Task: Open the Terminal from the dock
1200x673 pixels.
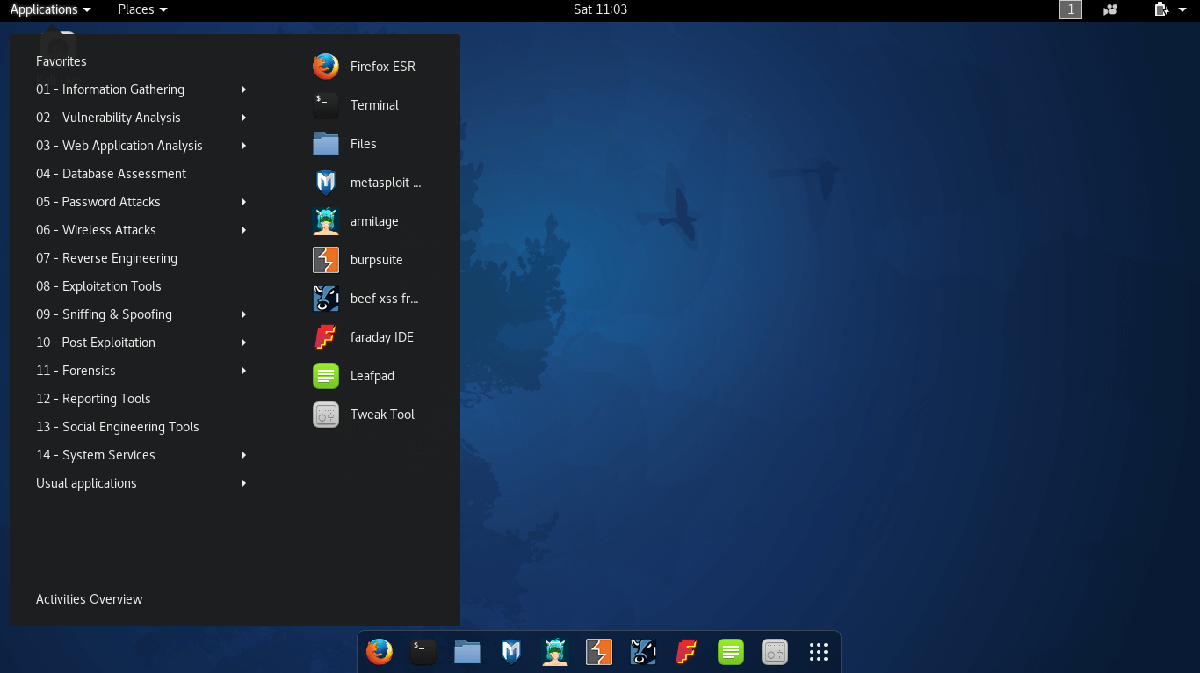Action: [423, 651]
